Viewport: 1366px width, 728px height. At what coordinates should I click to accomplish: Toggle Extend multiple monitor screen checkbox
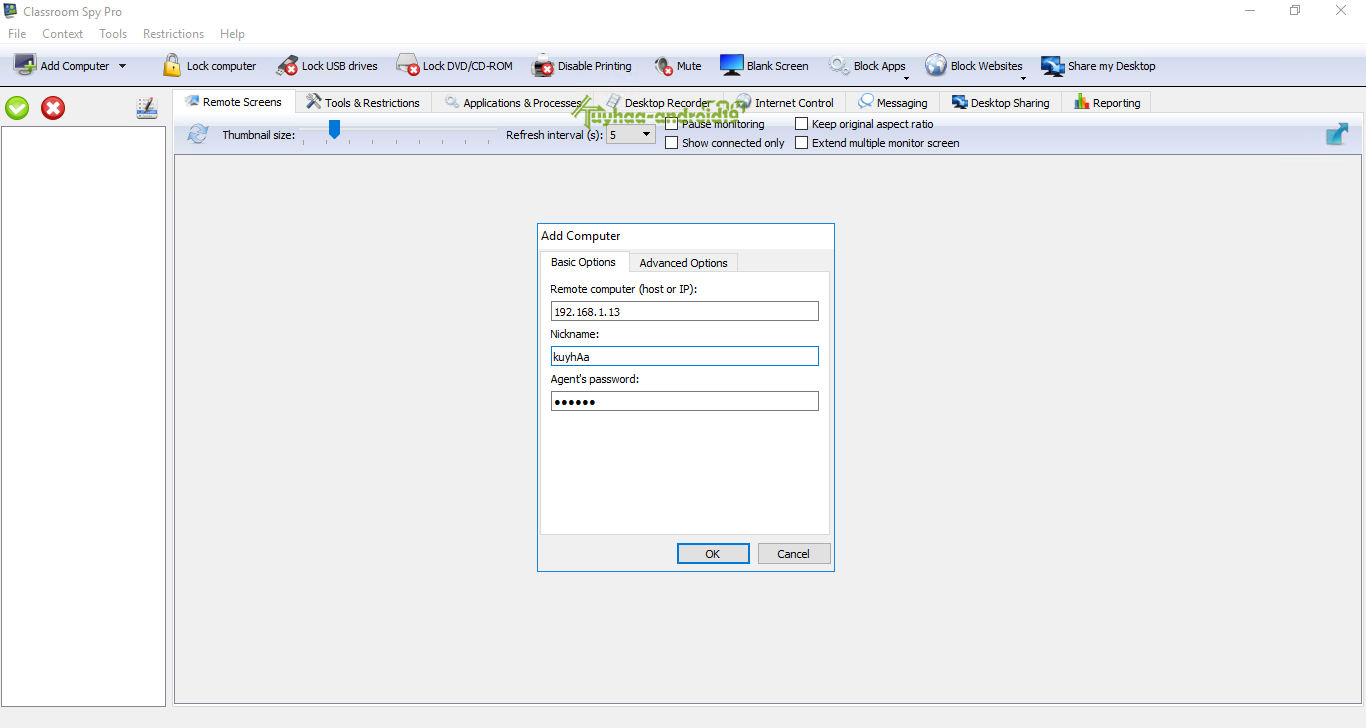[x=802, y=143]
